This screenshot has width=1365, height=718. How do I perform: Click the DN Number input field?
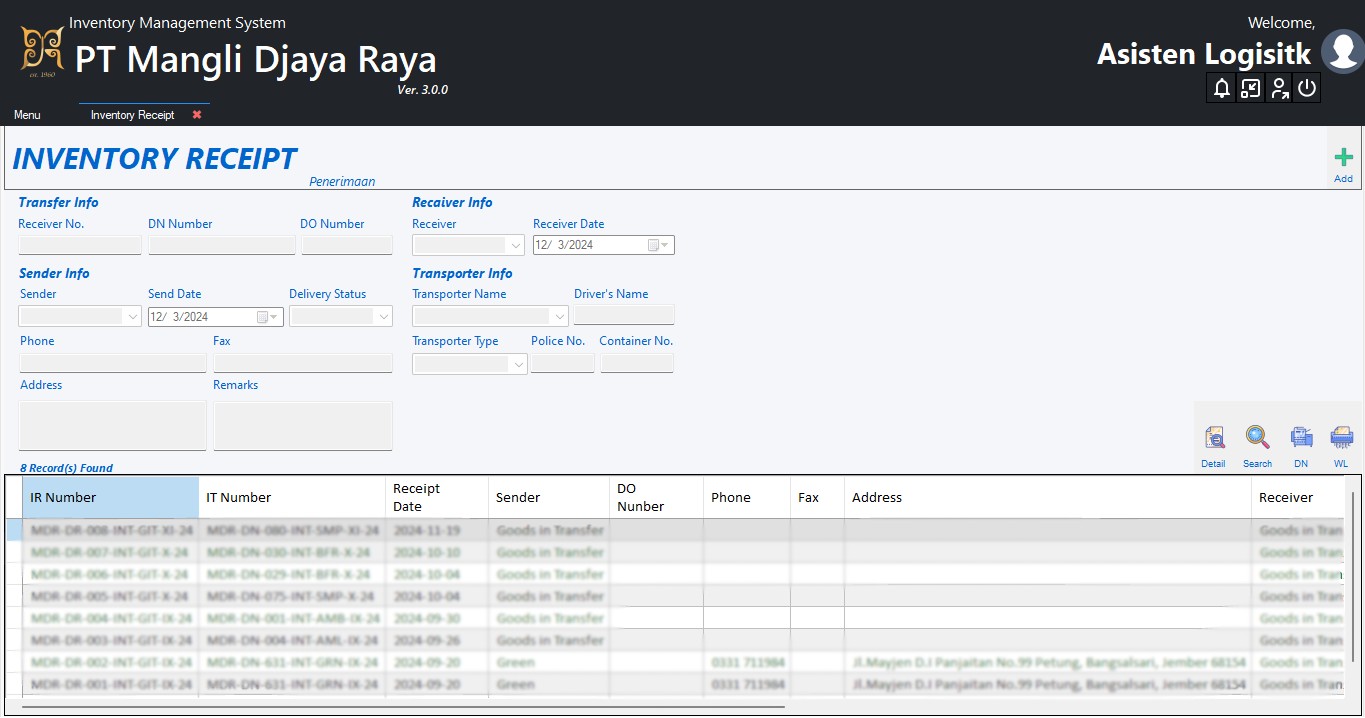pos(222,245)
